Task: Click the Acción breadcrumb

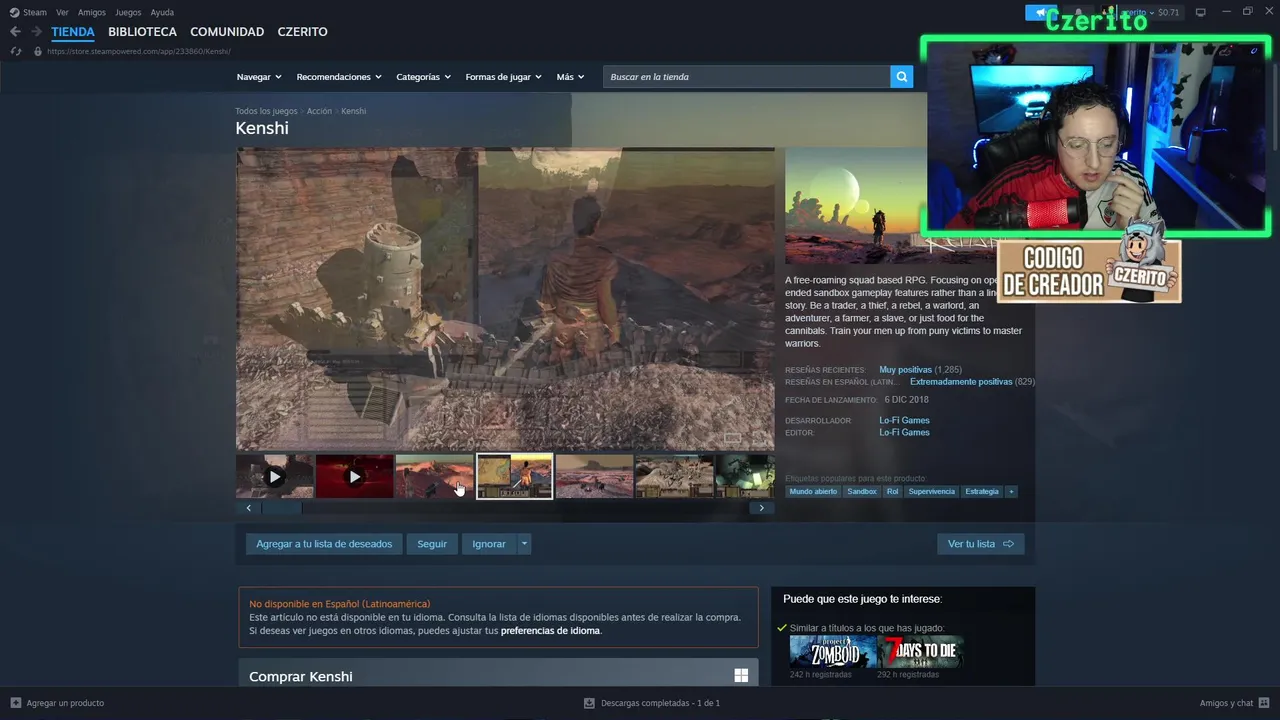Action: tap(319, 111)
